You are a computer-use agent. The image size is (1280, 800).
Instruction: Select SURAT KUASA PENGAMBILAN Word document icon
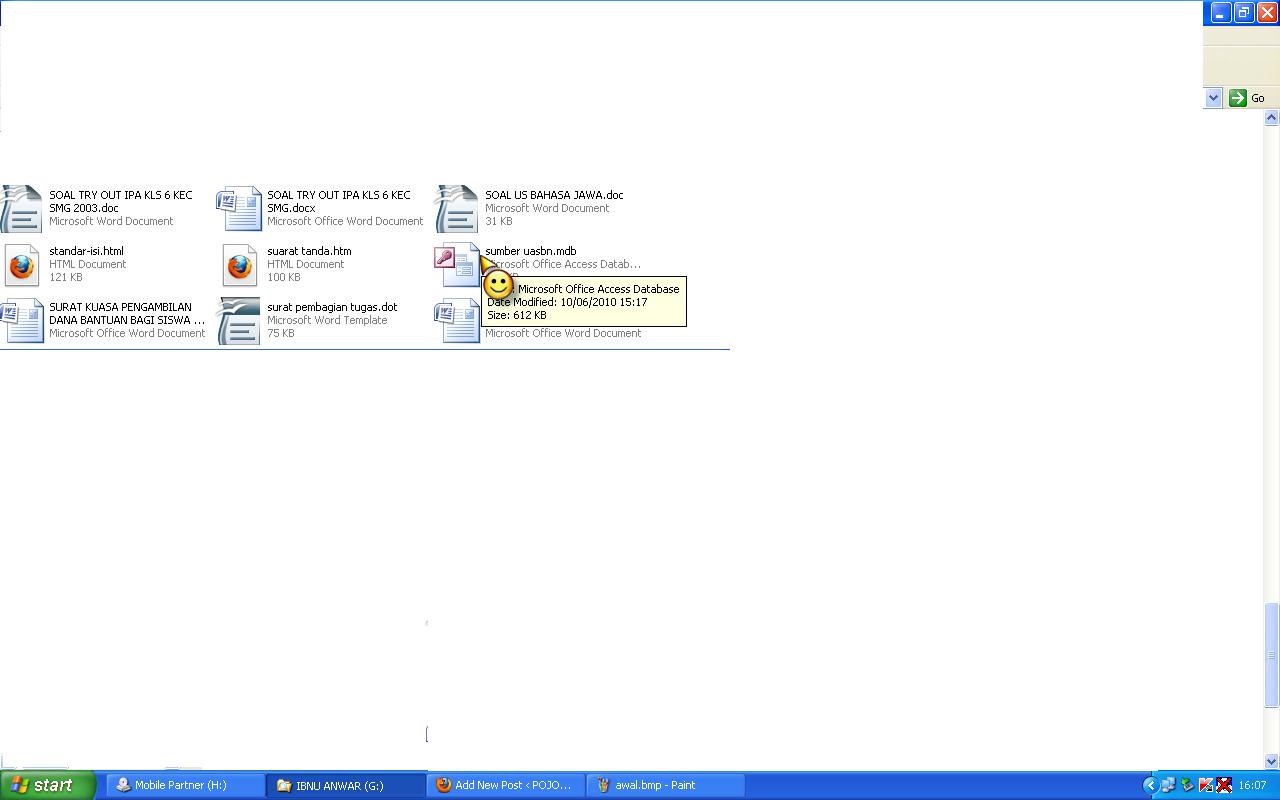pyautogui.click(x=22, y=321)
